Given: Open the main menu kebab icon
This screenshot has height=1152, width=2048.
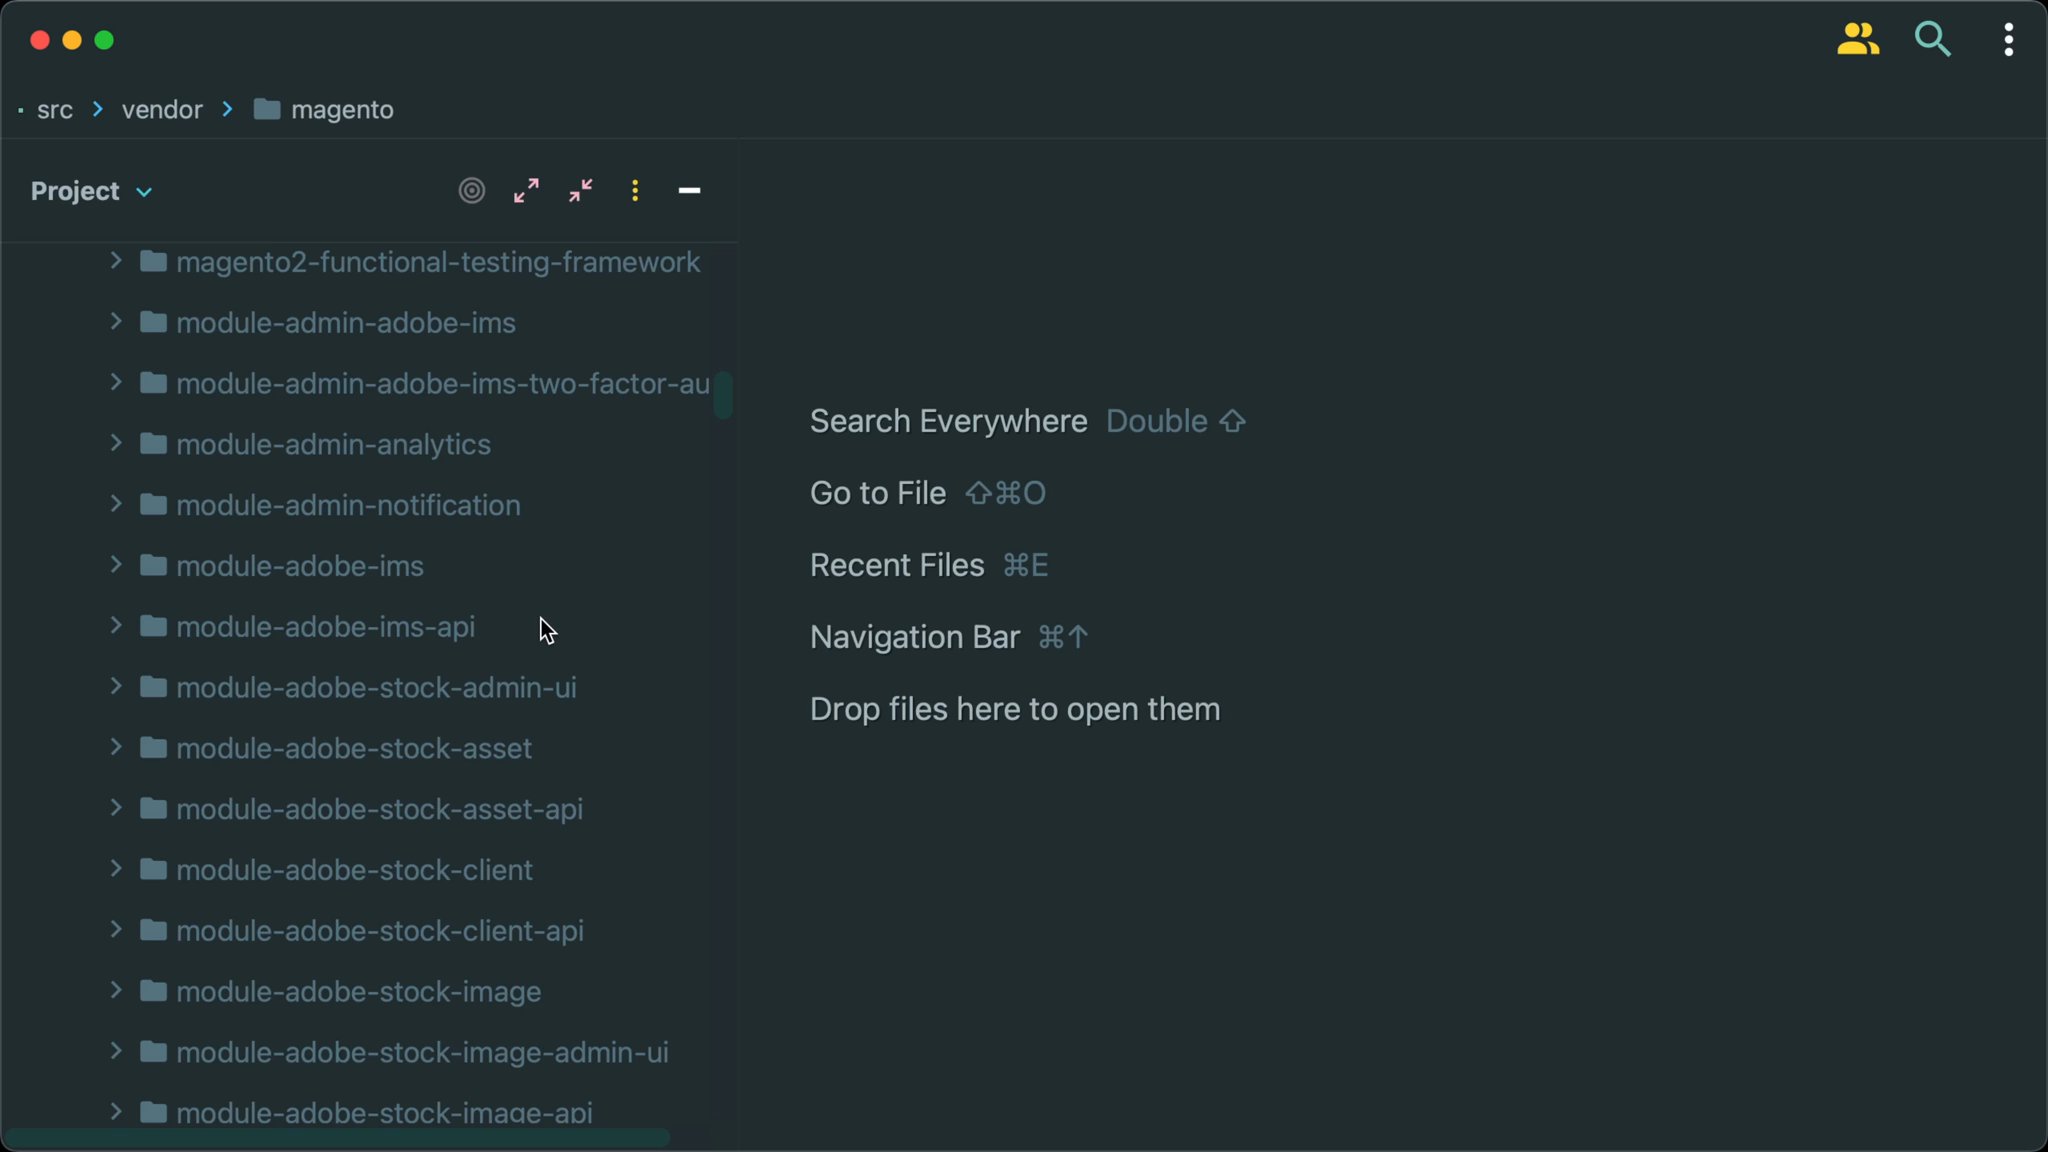Looking at the screenshot, I should pos(2007,39).
